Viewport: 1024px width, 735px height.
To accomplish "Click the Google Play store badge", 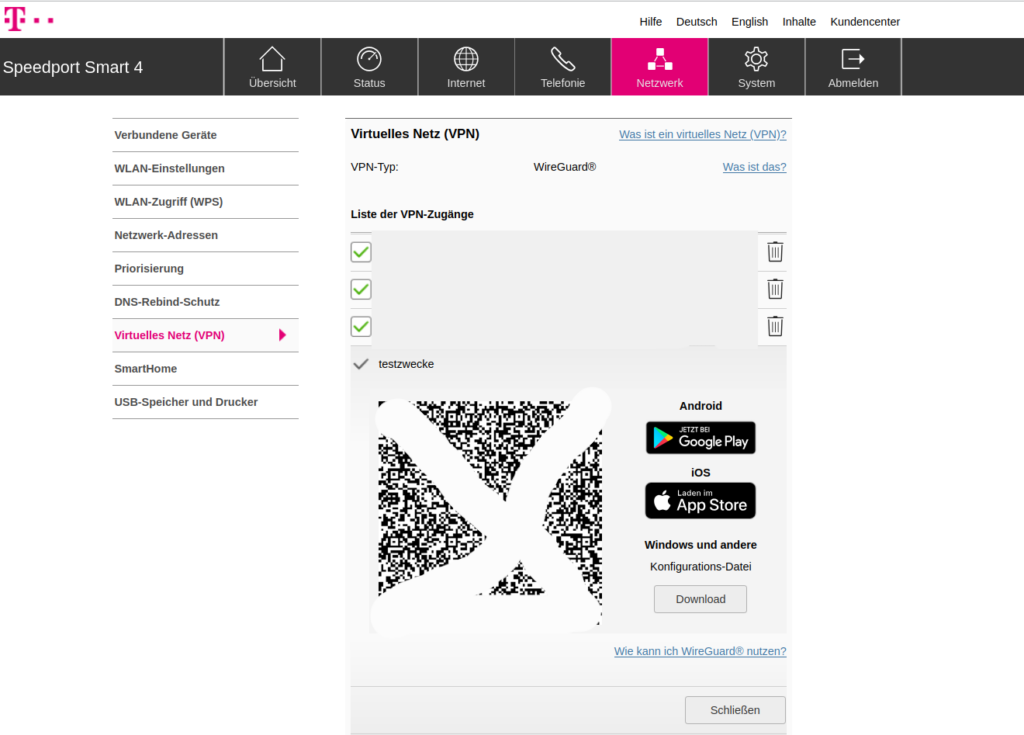I will pyautogui.click(x=700, y=438).
